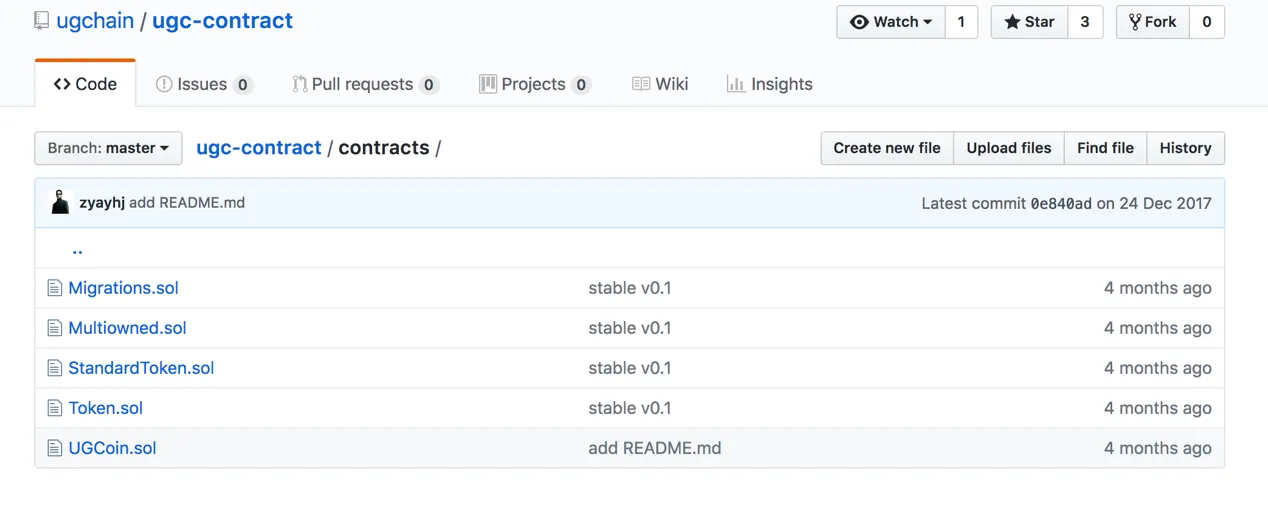View the stargazers count 3
The width and height of the screenshot is (1268, 510).
pos(1084,22)
